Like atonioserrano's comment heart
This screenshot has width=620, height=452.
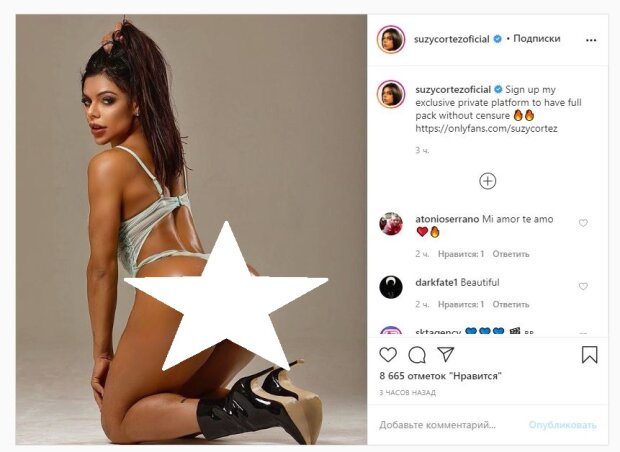click(x=583, y=223)
